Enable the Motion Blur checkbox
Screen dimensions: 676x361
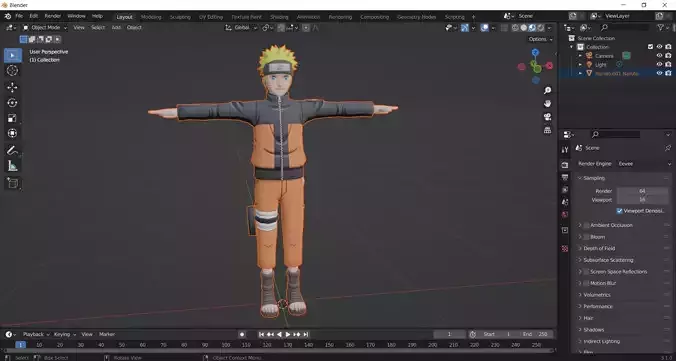(x=586, y=283)
